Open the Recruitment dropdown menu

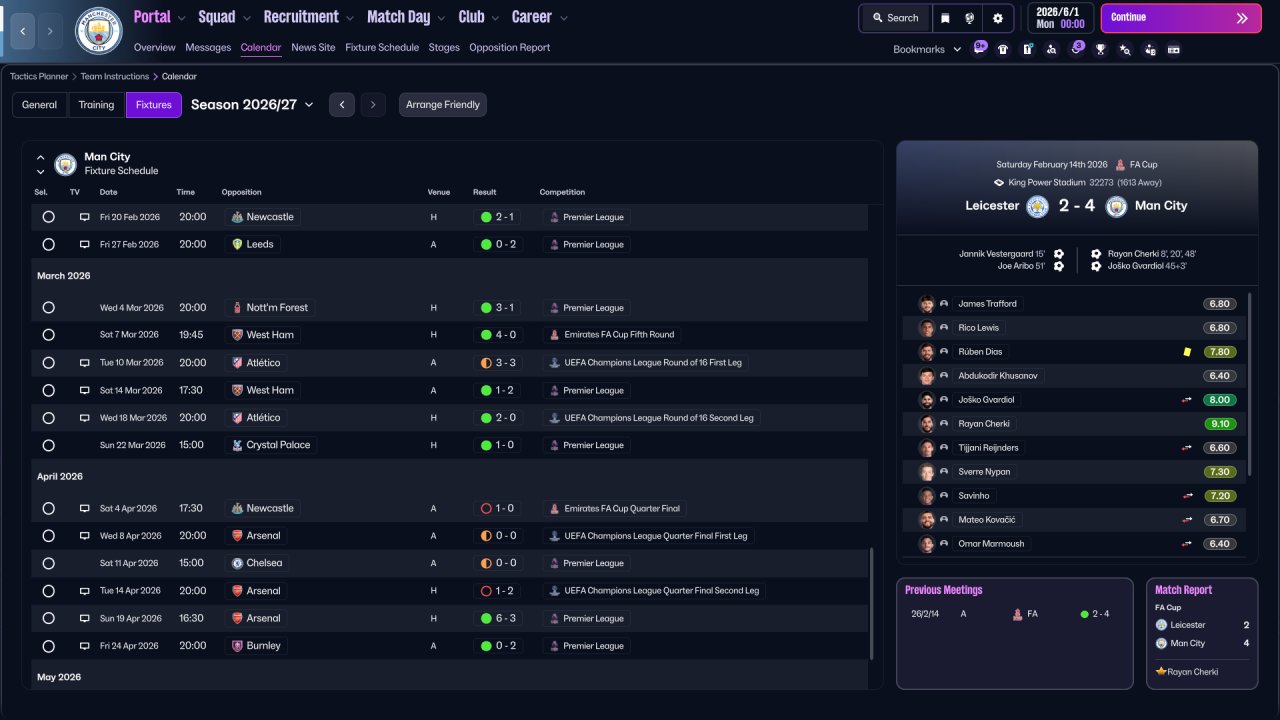(308, 17)
